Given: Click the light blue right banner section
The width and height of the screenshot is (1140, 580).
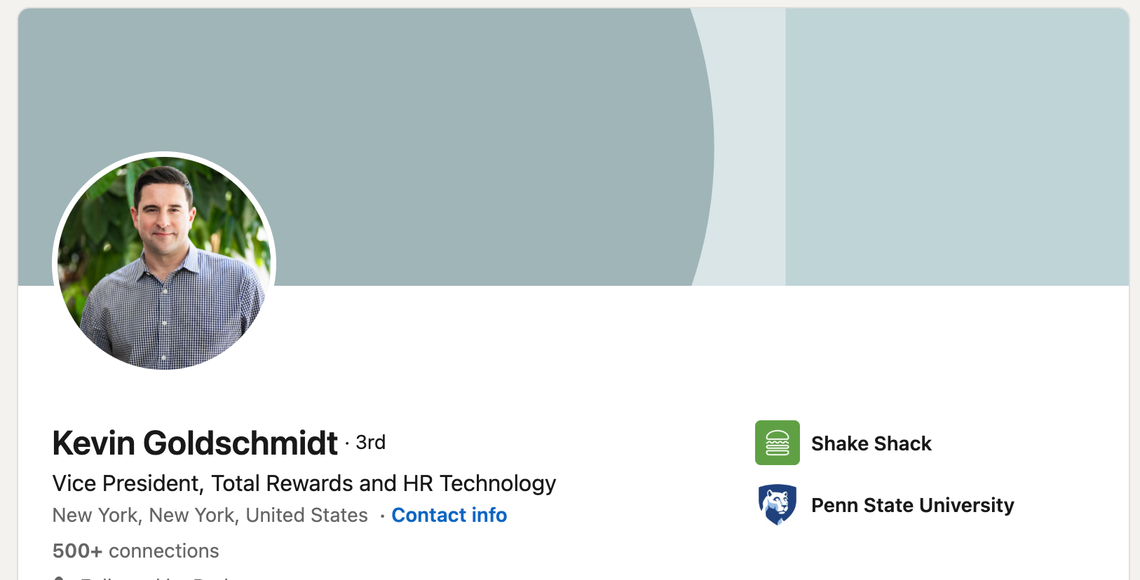Looking at the screenshot, I should (x=955, y=150).
